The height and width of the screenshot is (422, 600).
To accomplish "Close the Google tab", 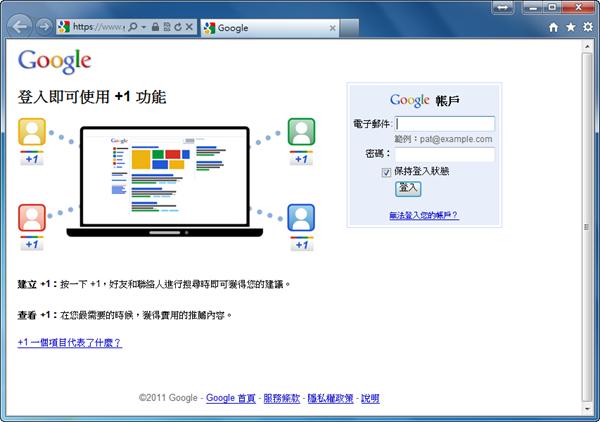I will (x=333, y=28).
